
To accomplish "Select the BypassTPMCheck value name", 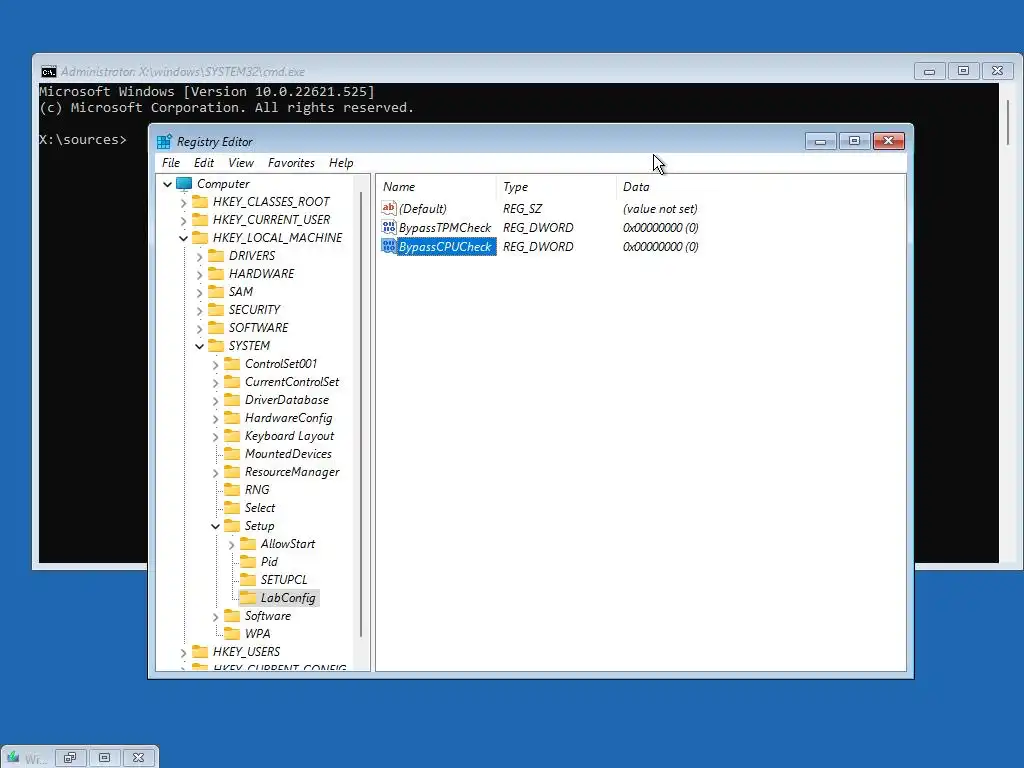I will point(445,227).
